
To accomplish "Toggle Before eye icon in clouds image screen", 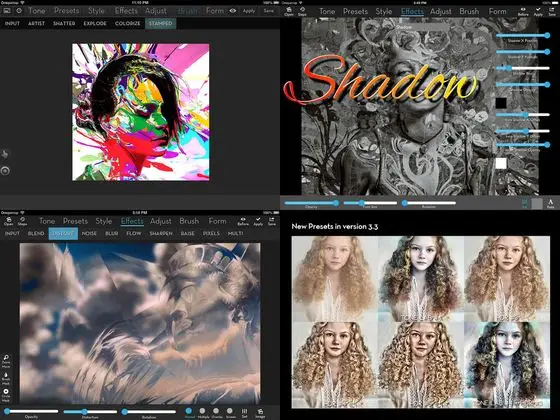I will pyautogui.click(x=243, y=221).
